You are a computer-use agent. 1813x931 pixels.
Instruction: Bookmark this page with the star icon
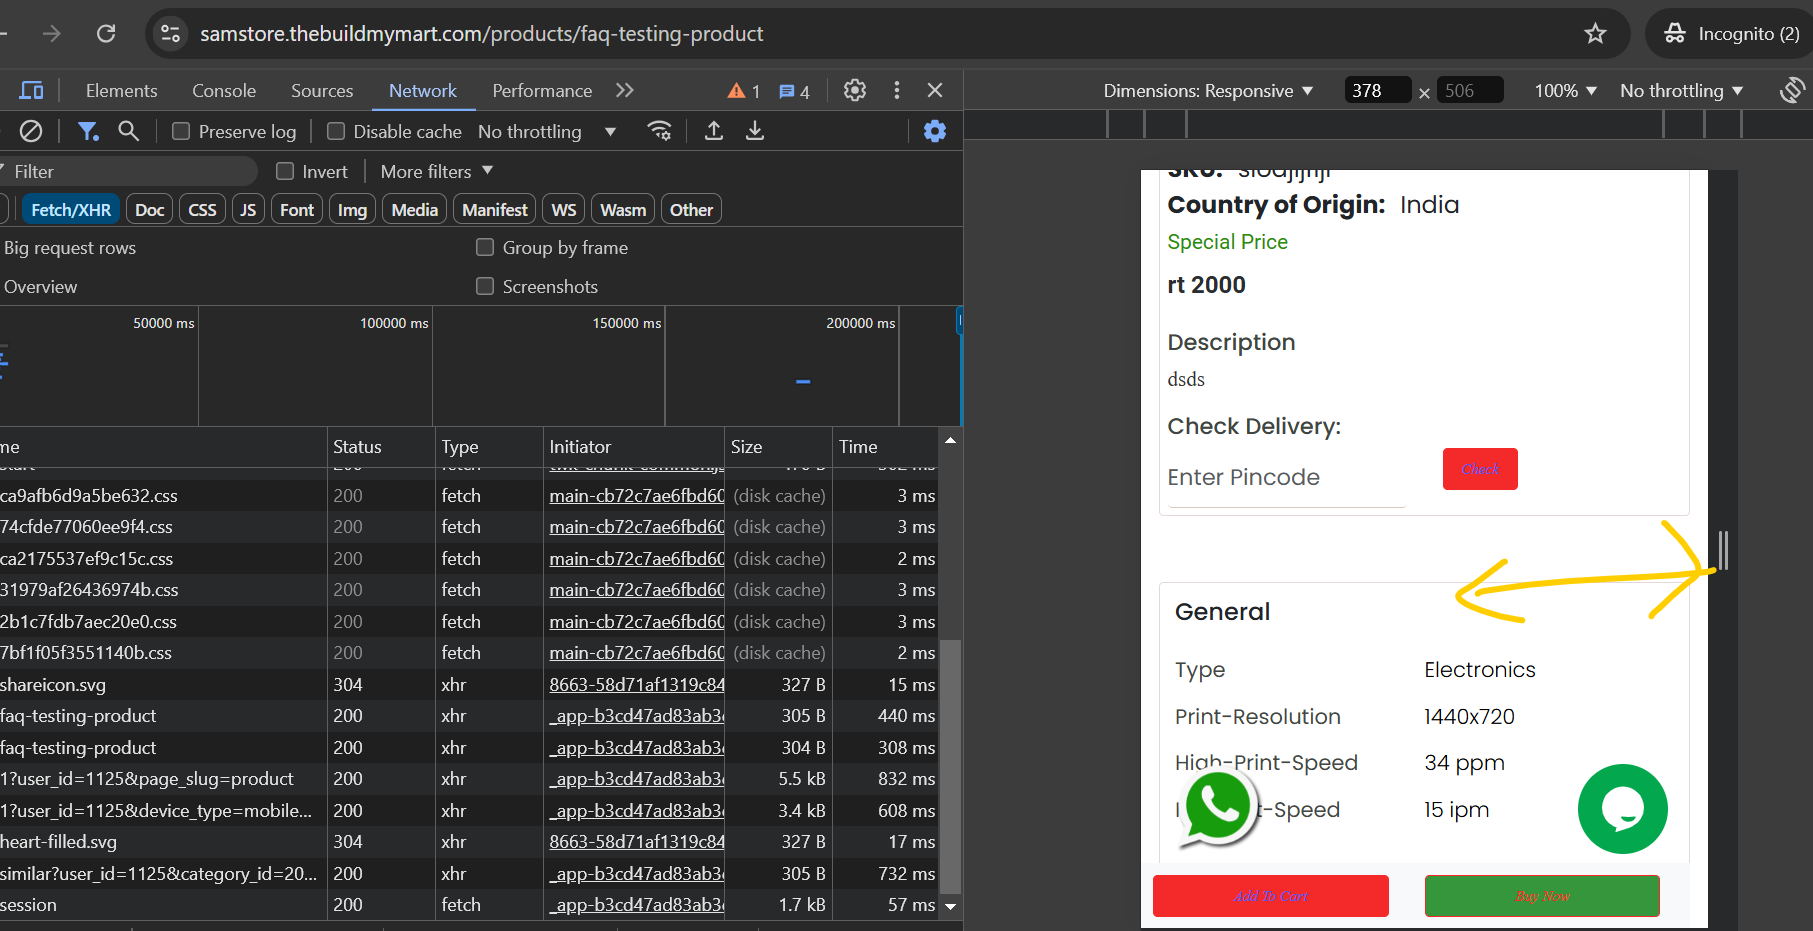(x=1595, y=34)
